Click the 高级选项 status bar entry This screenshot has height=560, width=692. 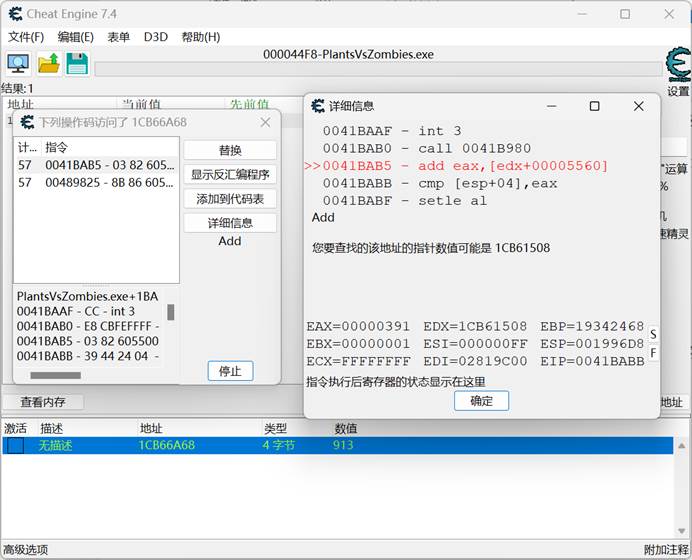(26, 550)
